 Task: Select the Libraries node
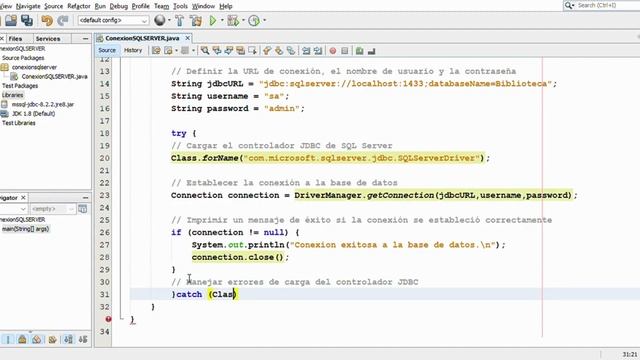coord(12,95)
